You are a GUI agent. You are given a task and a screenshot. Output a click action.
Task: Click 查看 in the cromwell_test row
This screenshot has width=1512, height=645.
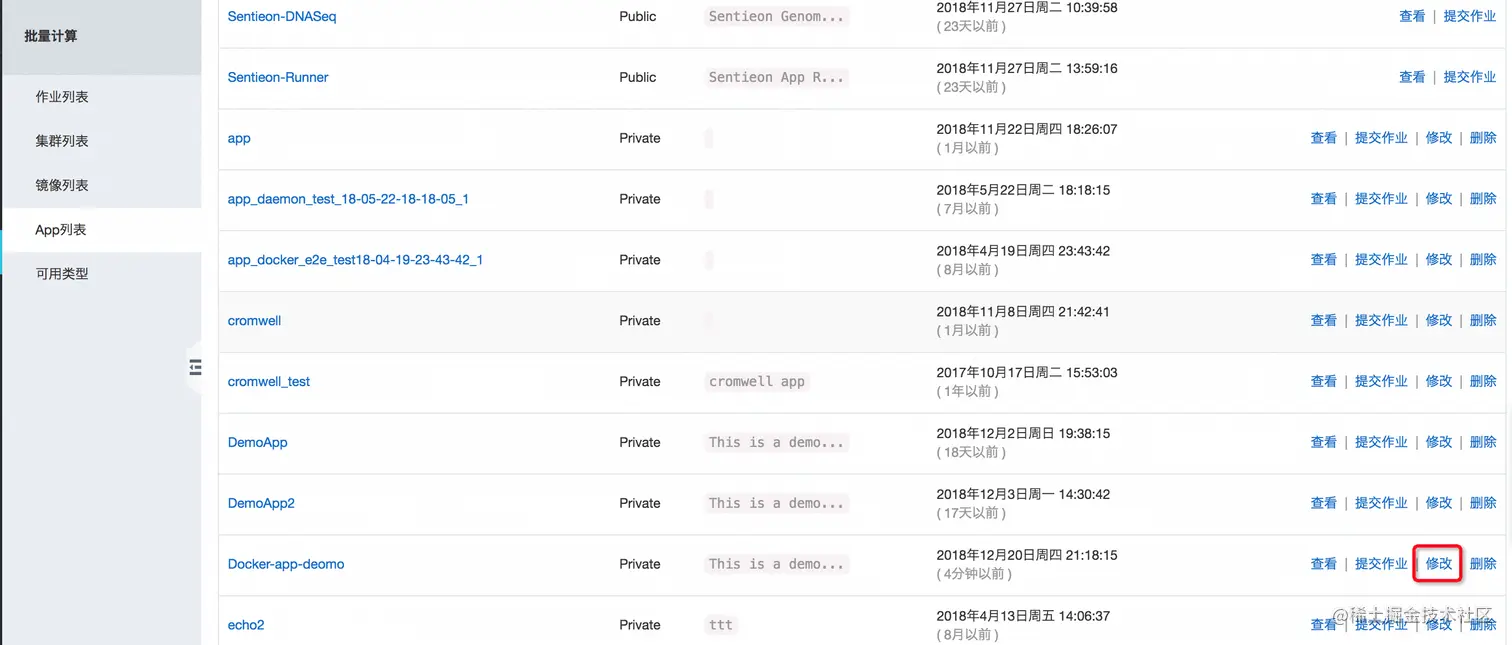click(x=1324, y=382)
